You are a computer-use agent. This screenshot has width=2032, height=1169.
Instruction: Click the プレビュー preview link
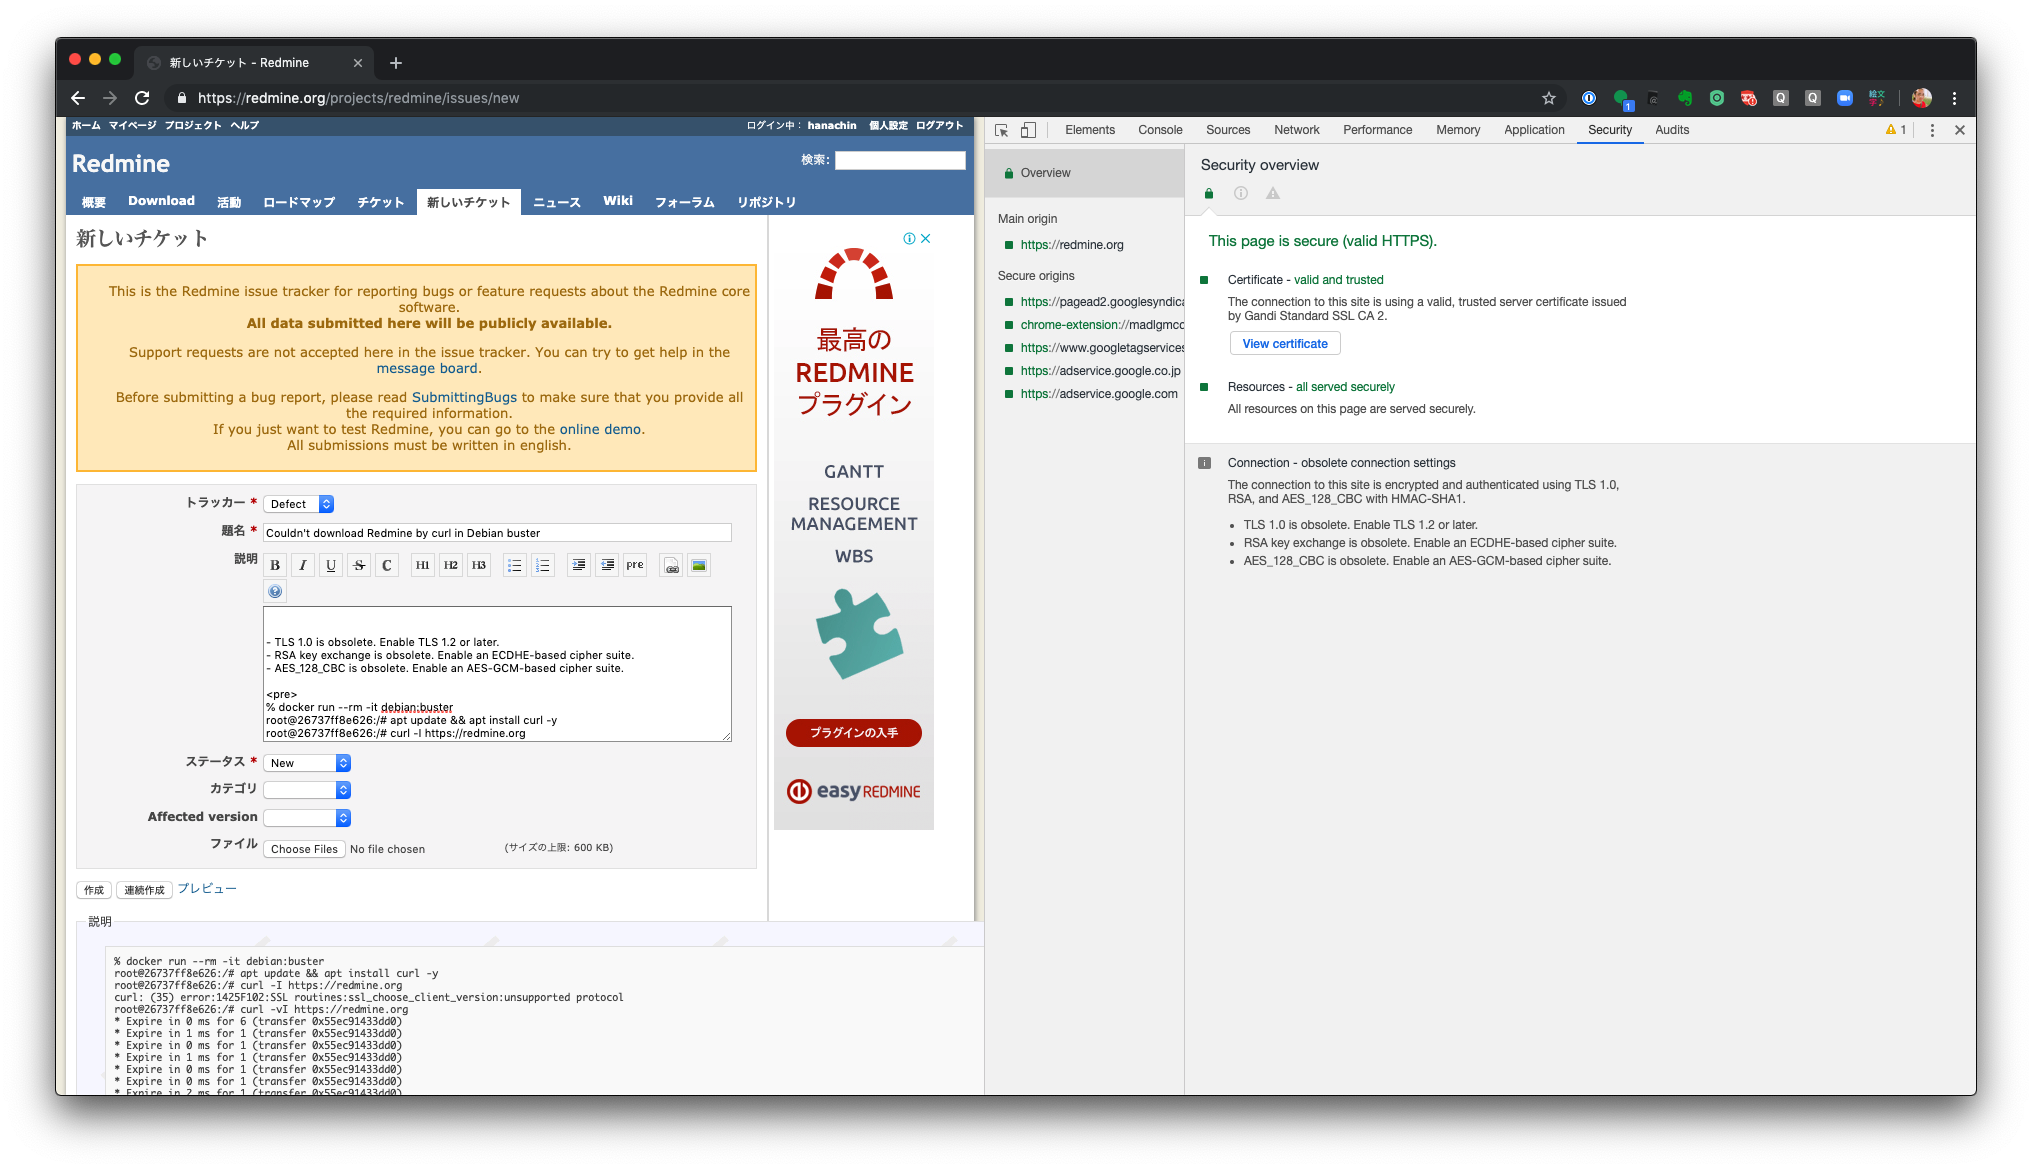207,889
